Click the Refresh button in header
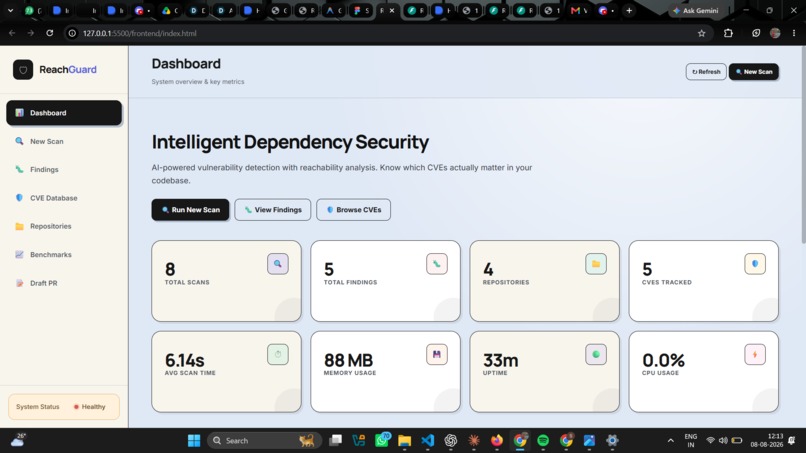This screenshot has height=453, width=806. point(706,71)
